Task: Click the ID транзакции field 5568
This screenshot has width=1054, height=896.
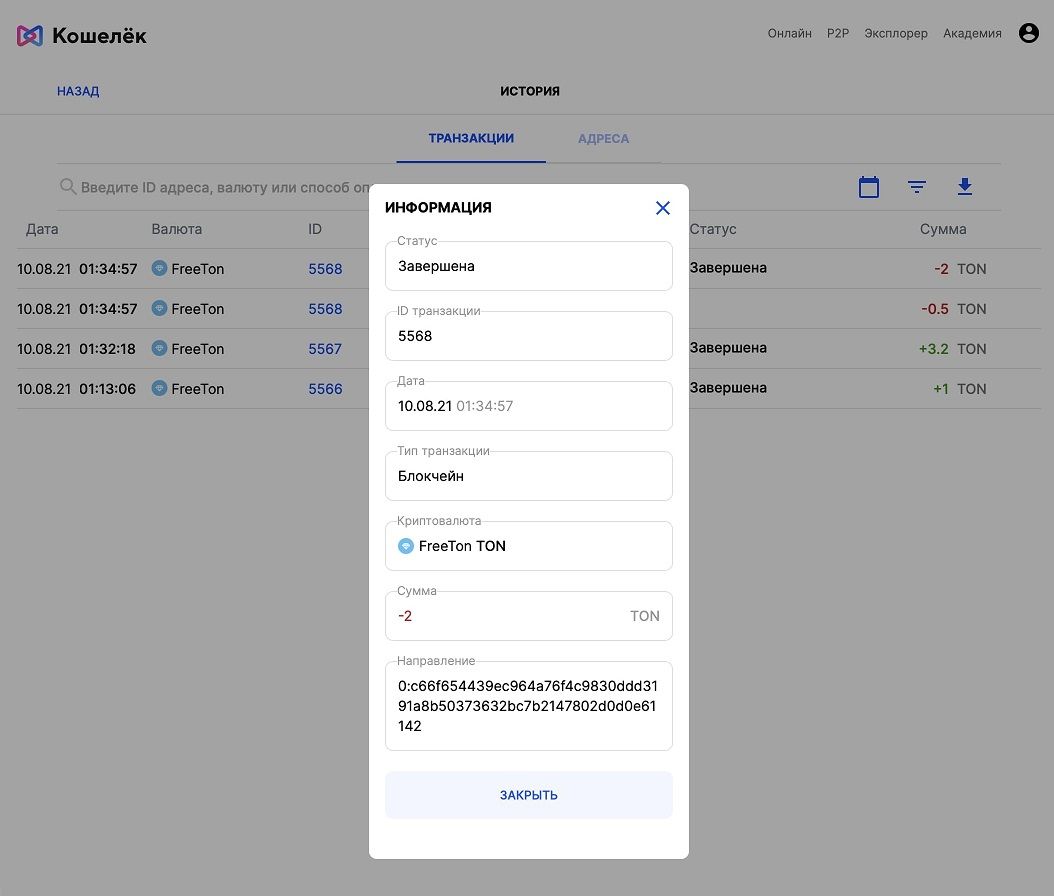Action: point(528,336)
